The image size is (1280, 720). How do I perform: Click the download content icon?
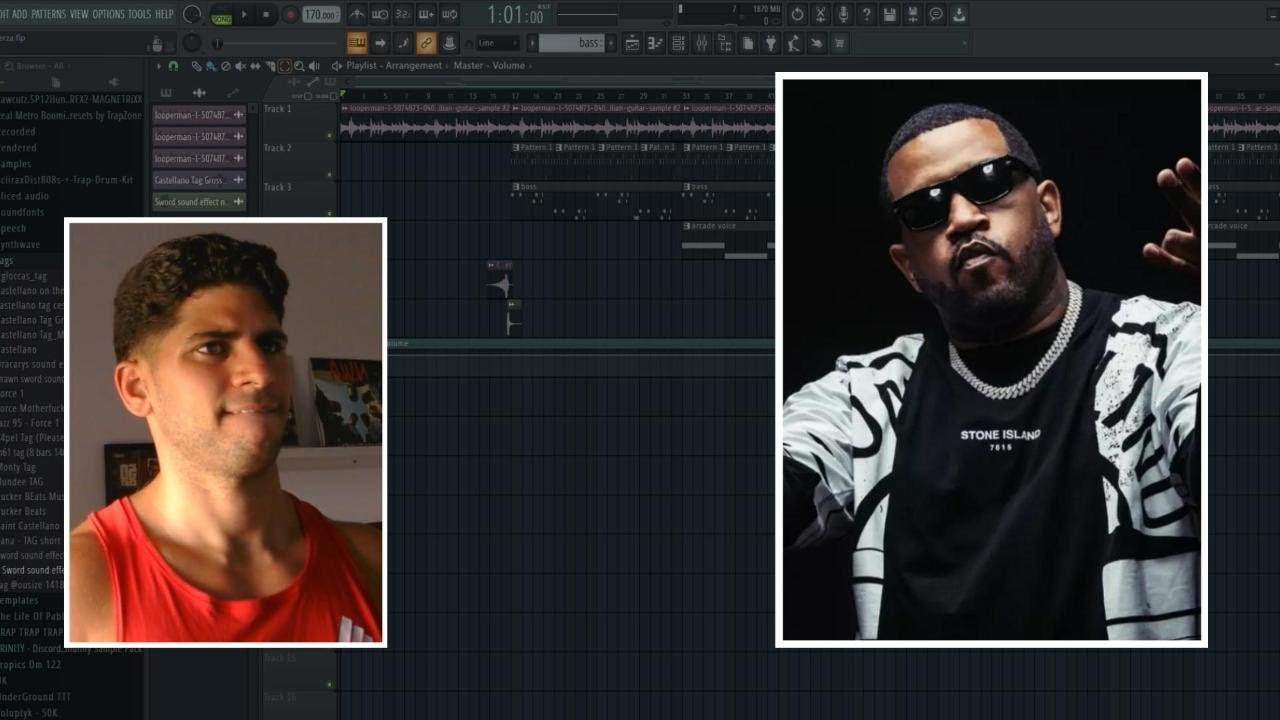coord(959,15)
